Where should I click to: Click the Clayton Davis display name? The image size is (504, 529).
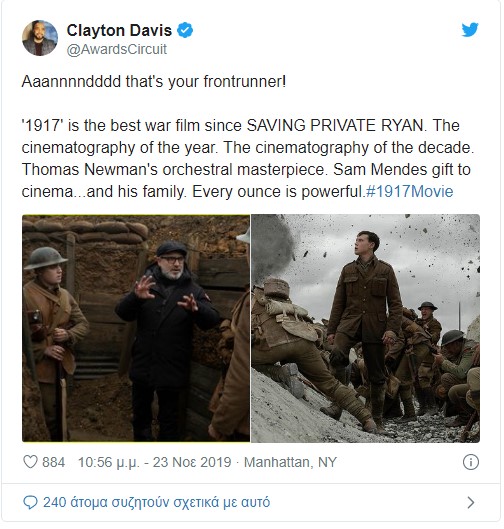point(119,30)
